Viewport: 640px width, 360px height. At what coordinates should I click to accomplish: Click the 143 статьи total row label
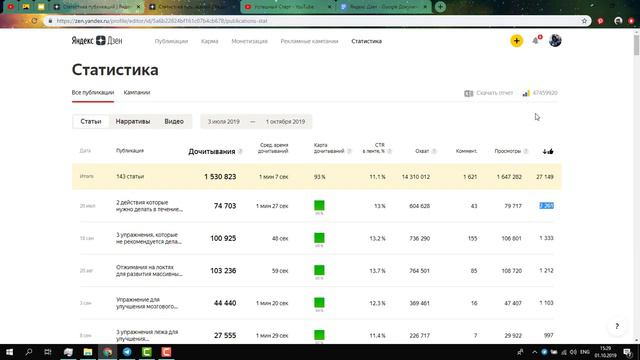click(130, 177)
